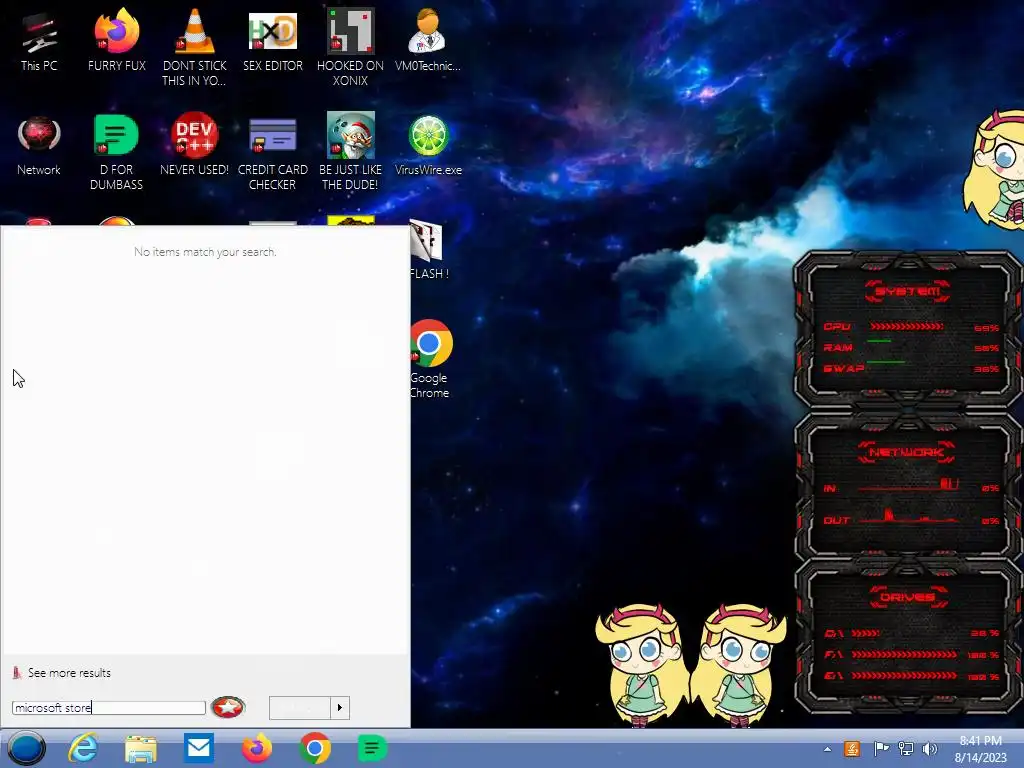
Task: Click the SYSTEM gadget header
Action: (x=908, y=291)
